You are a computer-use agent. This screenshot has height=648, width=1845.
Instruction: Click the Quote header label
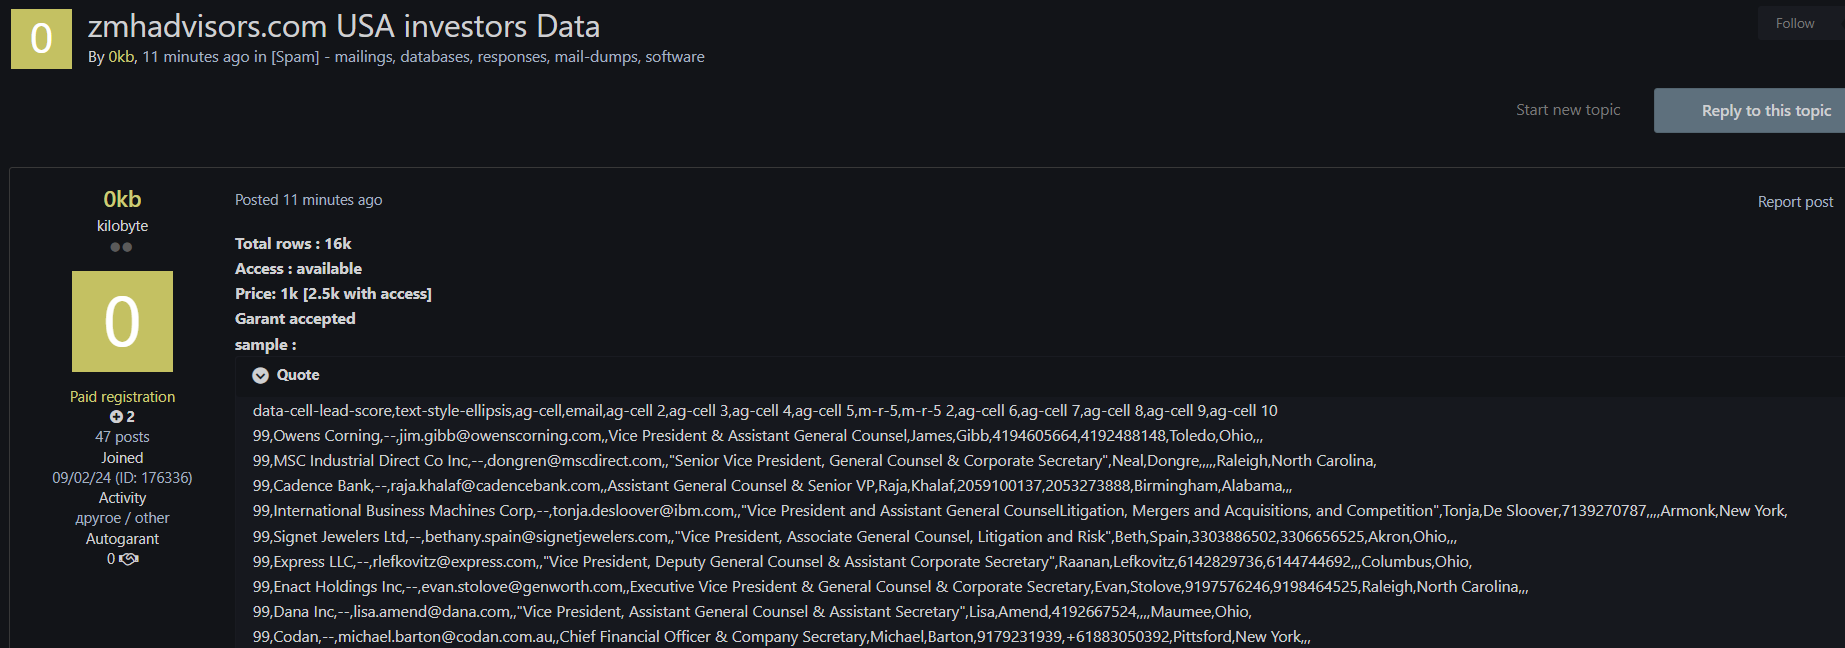point(298,375)
